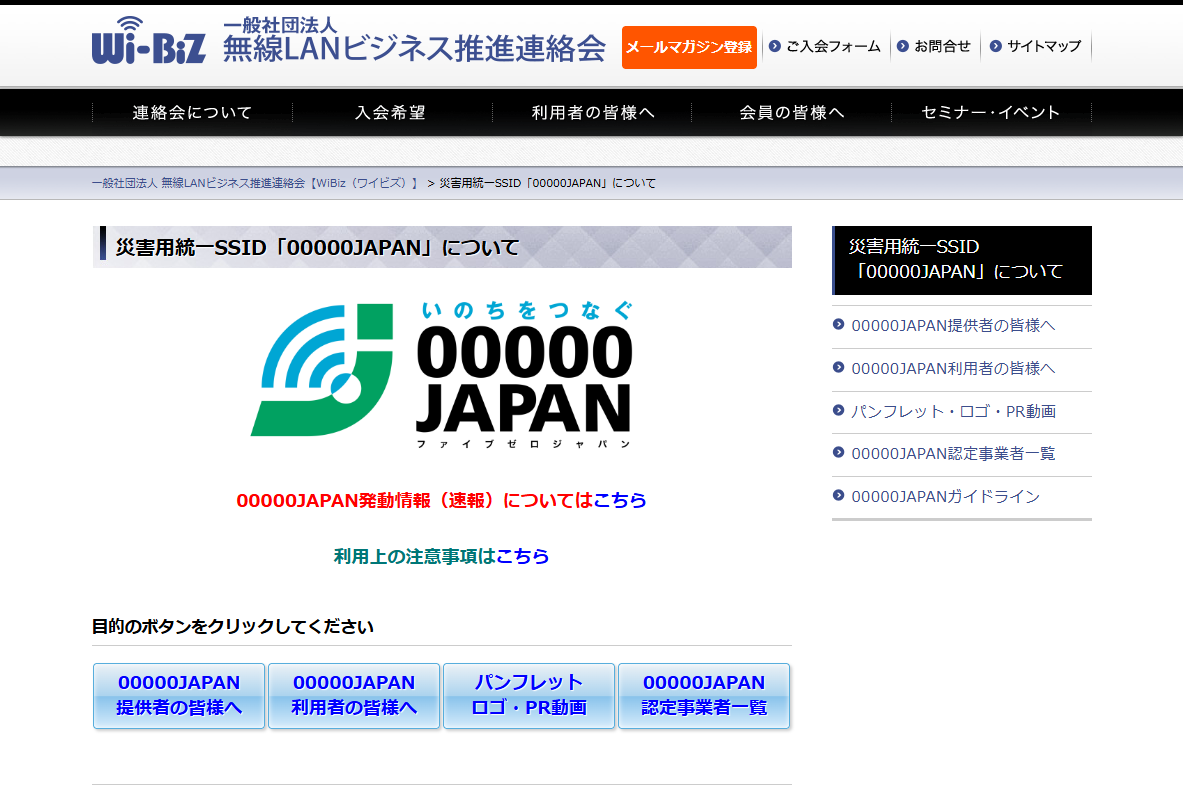Click the 00000JAPAN 利用者の皆様へ blue button
The height and width of the screenshot is (789, 1183).
click(x=354, y=695)
